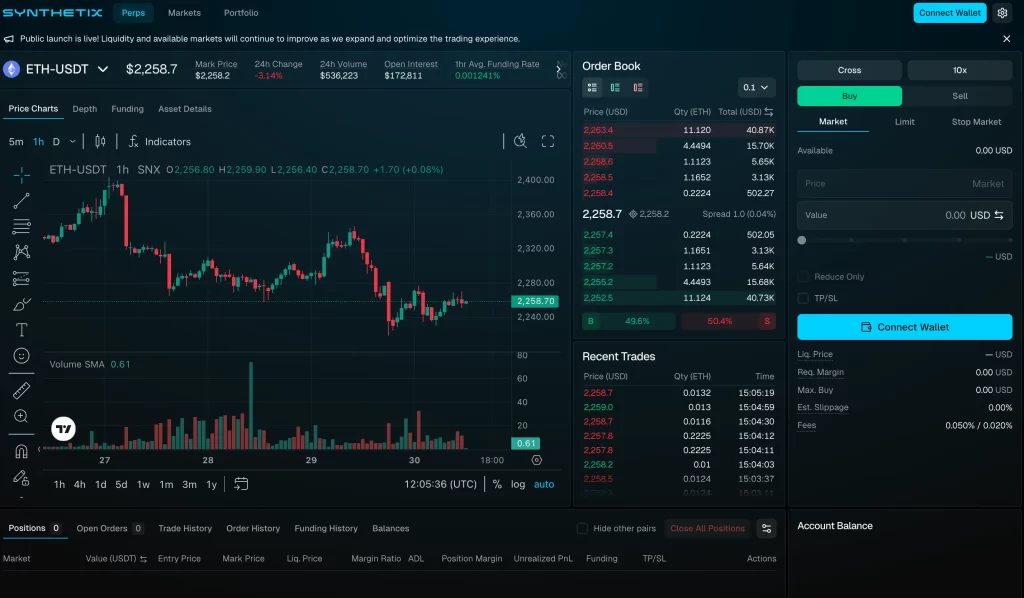Open order book 0.1 grouping dropdown
The image size is (1024, 598).
coord(756,87)
